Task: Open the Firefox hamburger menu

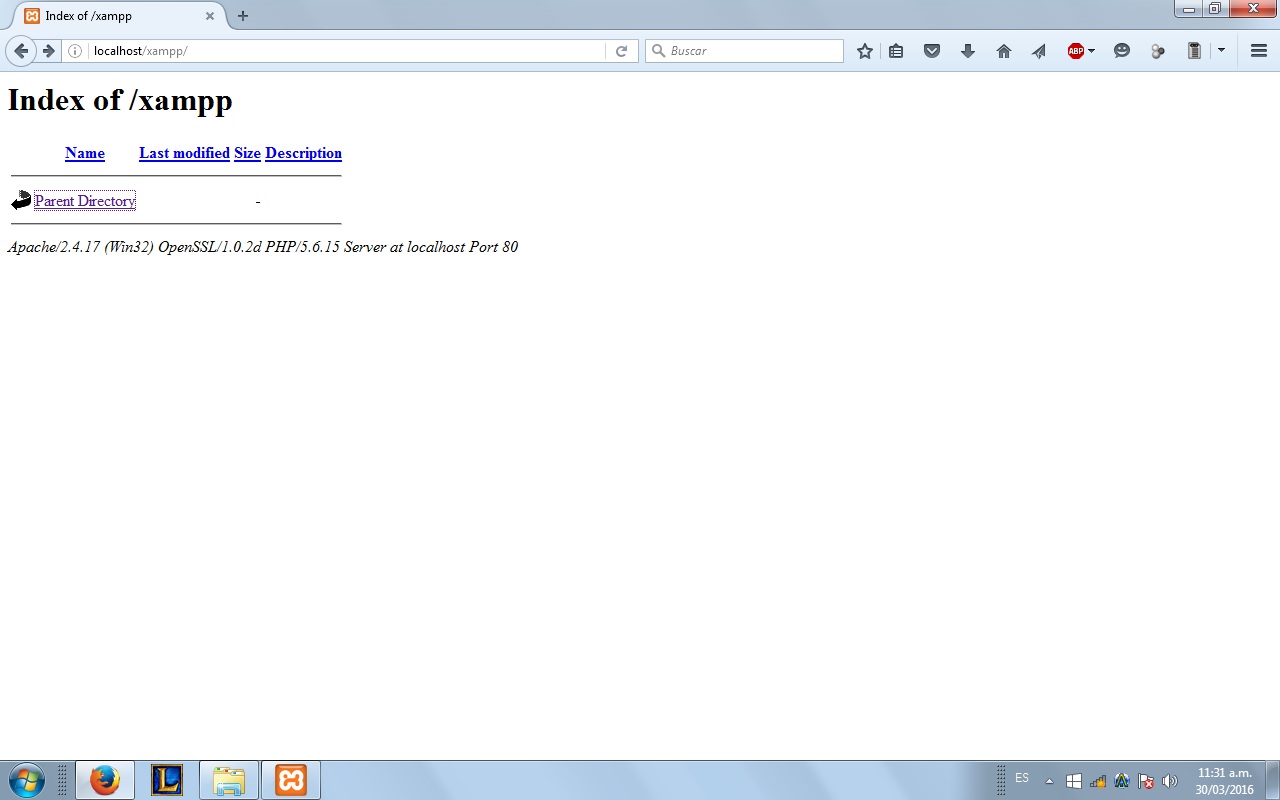Action: (1259, 51)
